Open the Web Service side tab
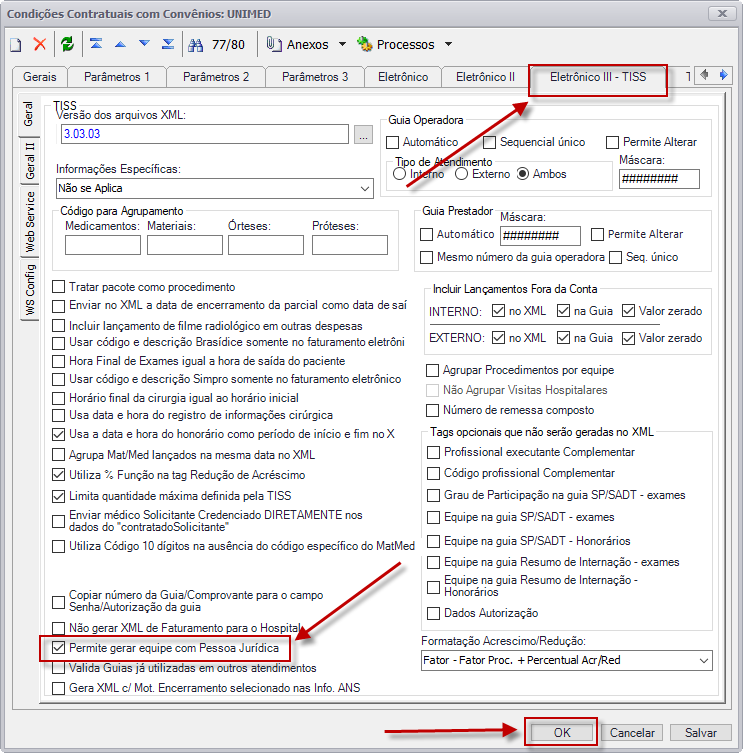 (30, 222)
